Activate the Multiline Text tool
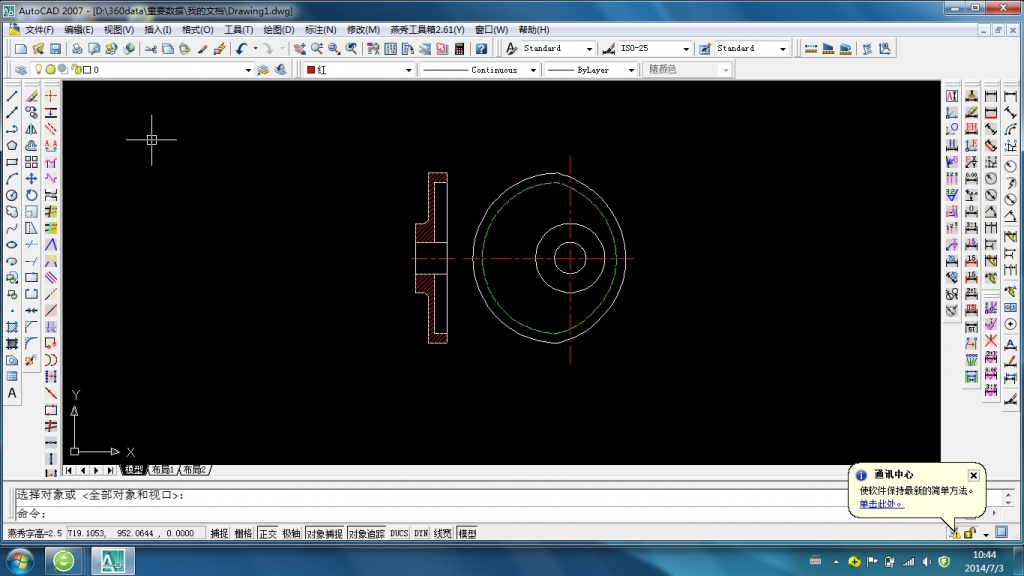This screenshot has height=576, width=1024. (x=12, y=393)
